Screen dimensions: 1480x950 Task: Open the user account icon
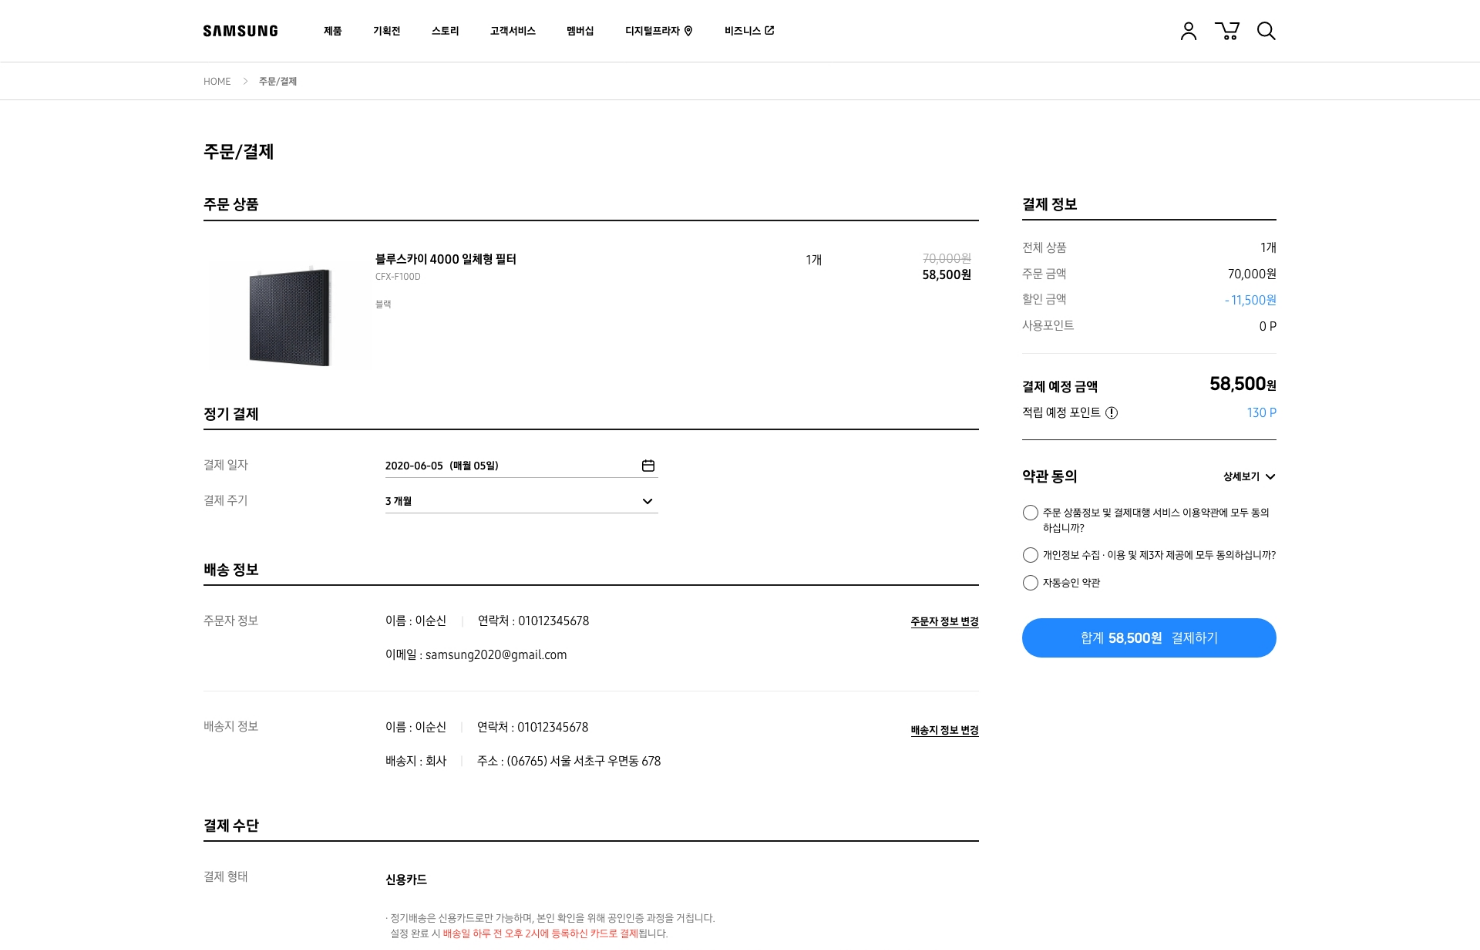point(1188,31)
